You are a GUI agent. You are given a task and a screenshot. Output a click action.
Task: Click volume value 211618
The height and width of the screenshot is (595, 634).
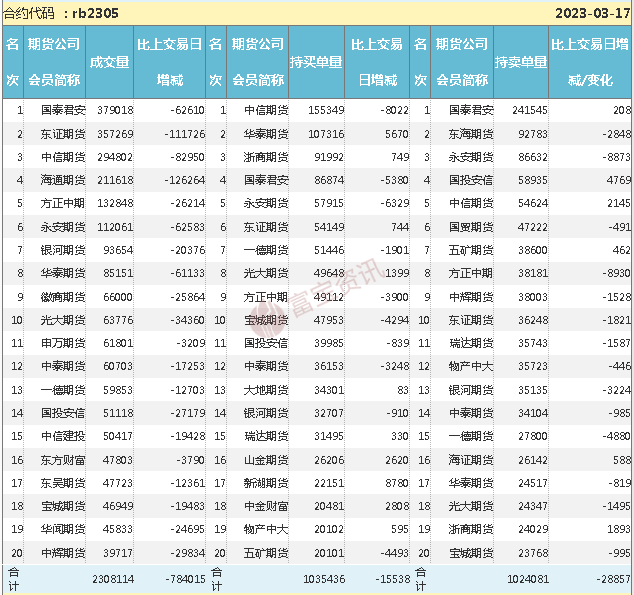pyautogui.click(x=115, y=180)
